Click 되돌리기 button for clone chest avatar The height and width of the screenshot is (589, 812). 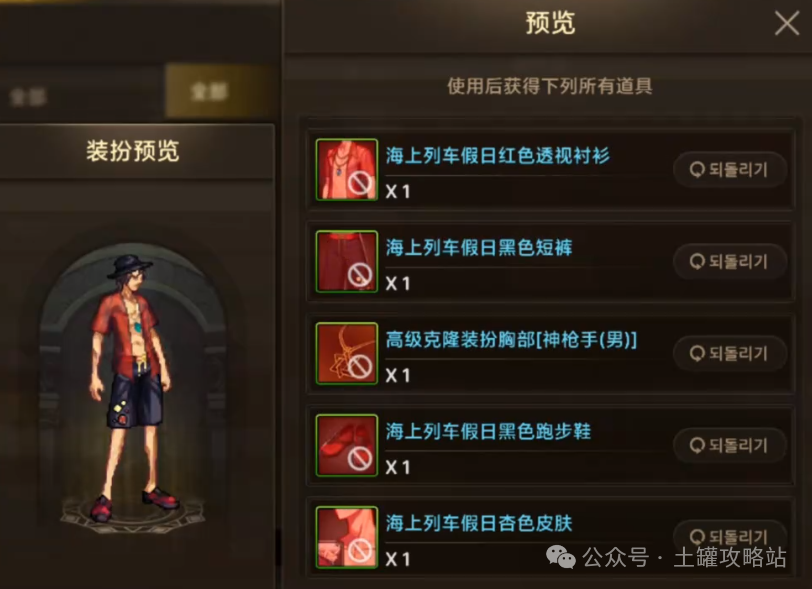click(730, 353)
